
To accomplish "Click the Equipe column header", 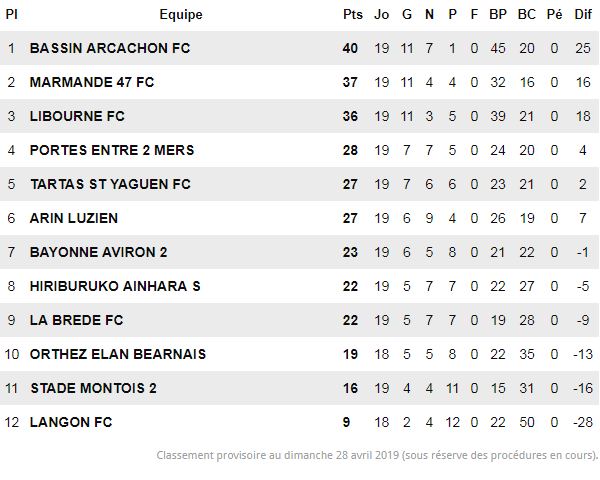I will (181, 15).
